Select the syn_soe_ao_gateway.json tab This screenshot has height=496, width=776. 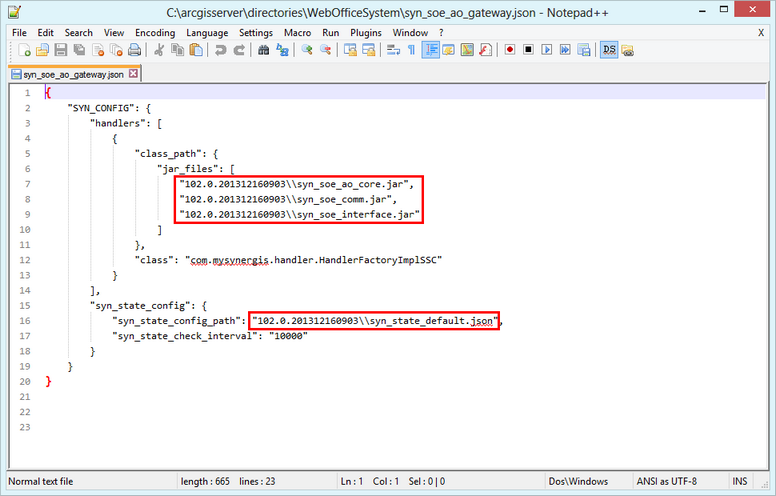coord(73,74)
